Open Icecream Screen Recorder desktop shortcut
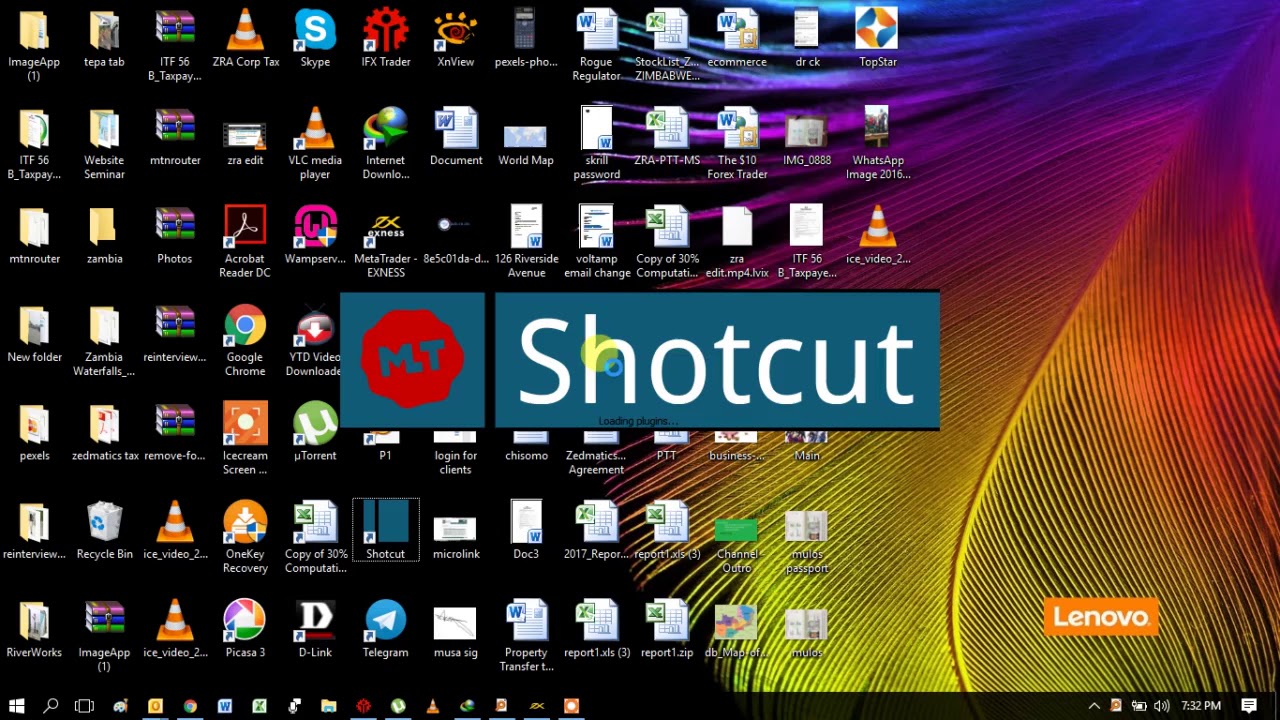 pos(245,438)
